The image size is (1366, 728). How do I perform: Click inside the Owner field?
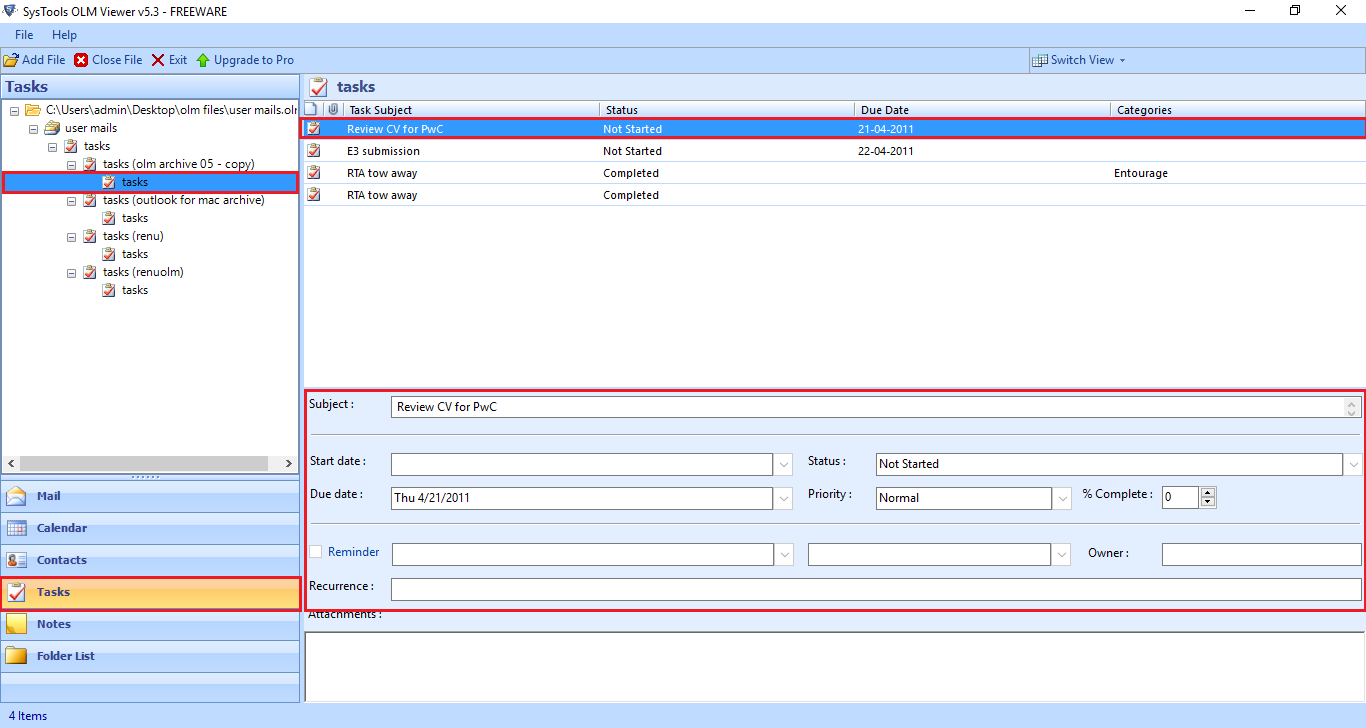pos(1262,554)
